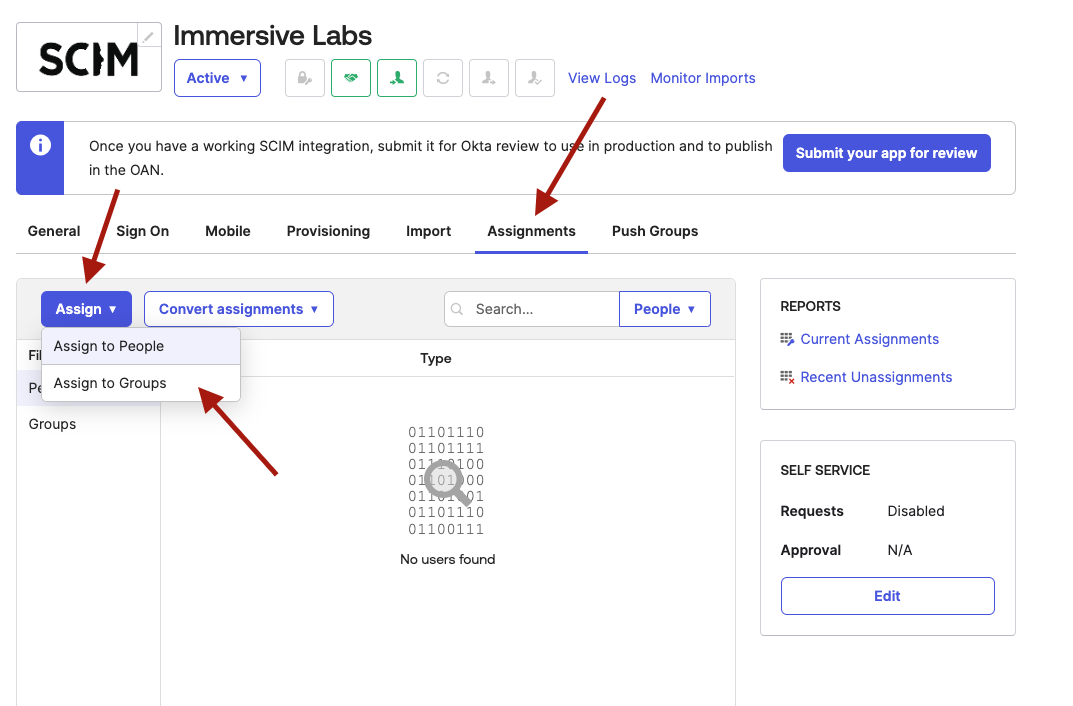The width and height of the screenshot is (1073, 706).
Task: Click the REPORTS heading
Action: 810,306
